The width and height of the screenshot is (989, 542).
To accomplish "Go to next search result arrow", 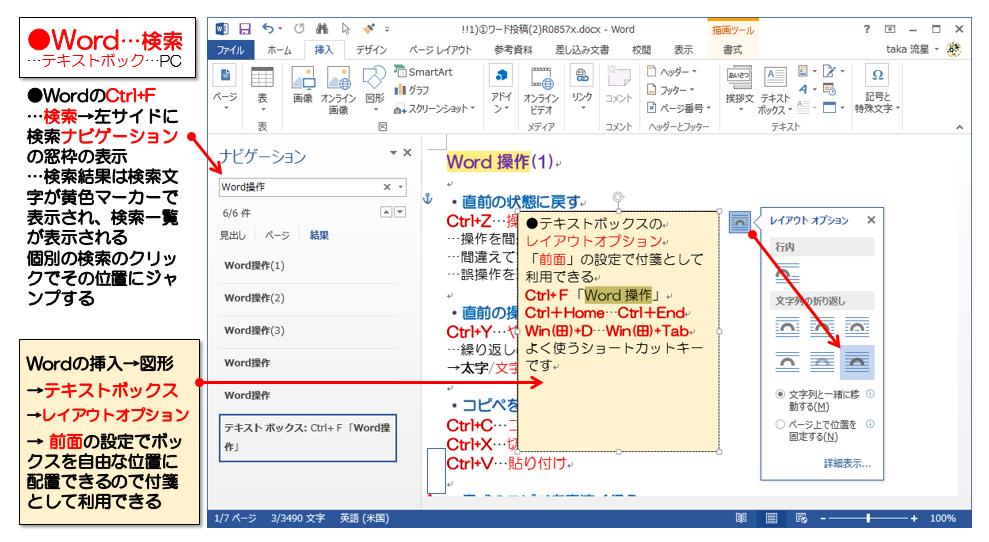I will tap(400, 212).
